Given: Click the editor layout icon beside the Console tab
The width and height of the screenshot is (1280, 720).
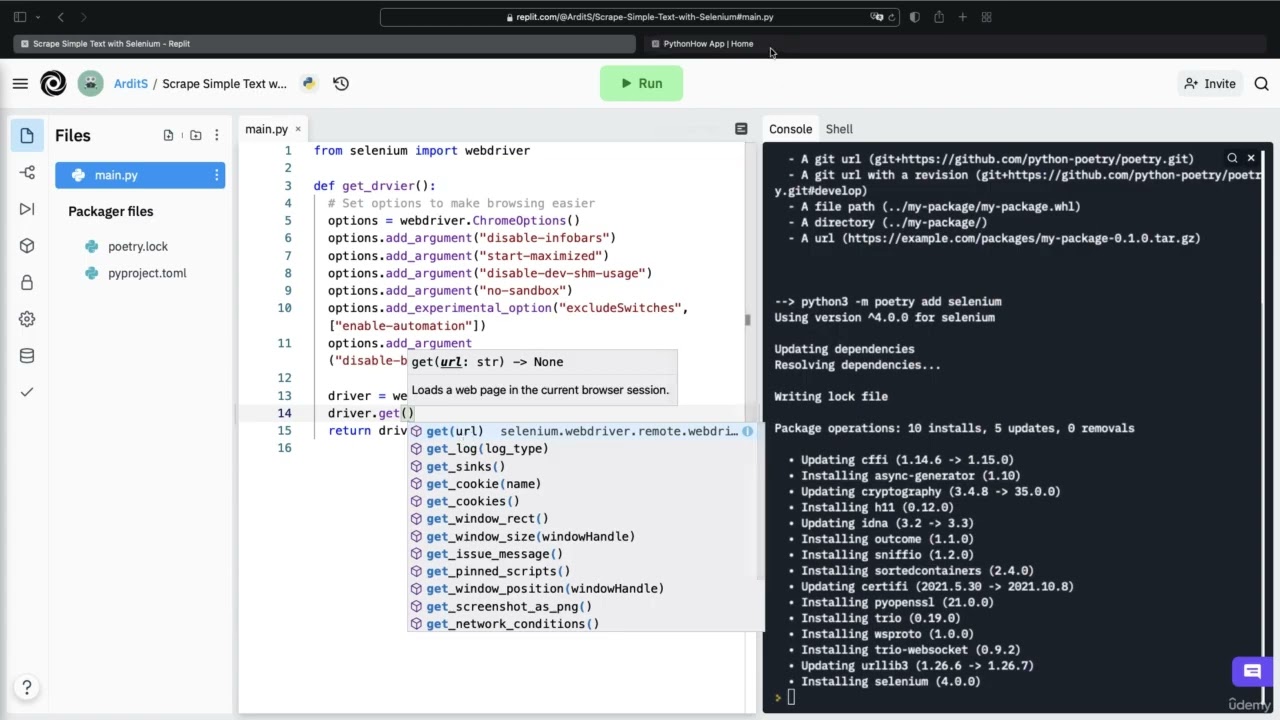Looking at the screenshot, I should (741, 129).
